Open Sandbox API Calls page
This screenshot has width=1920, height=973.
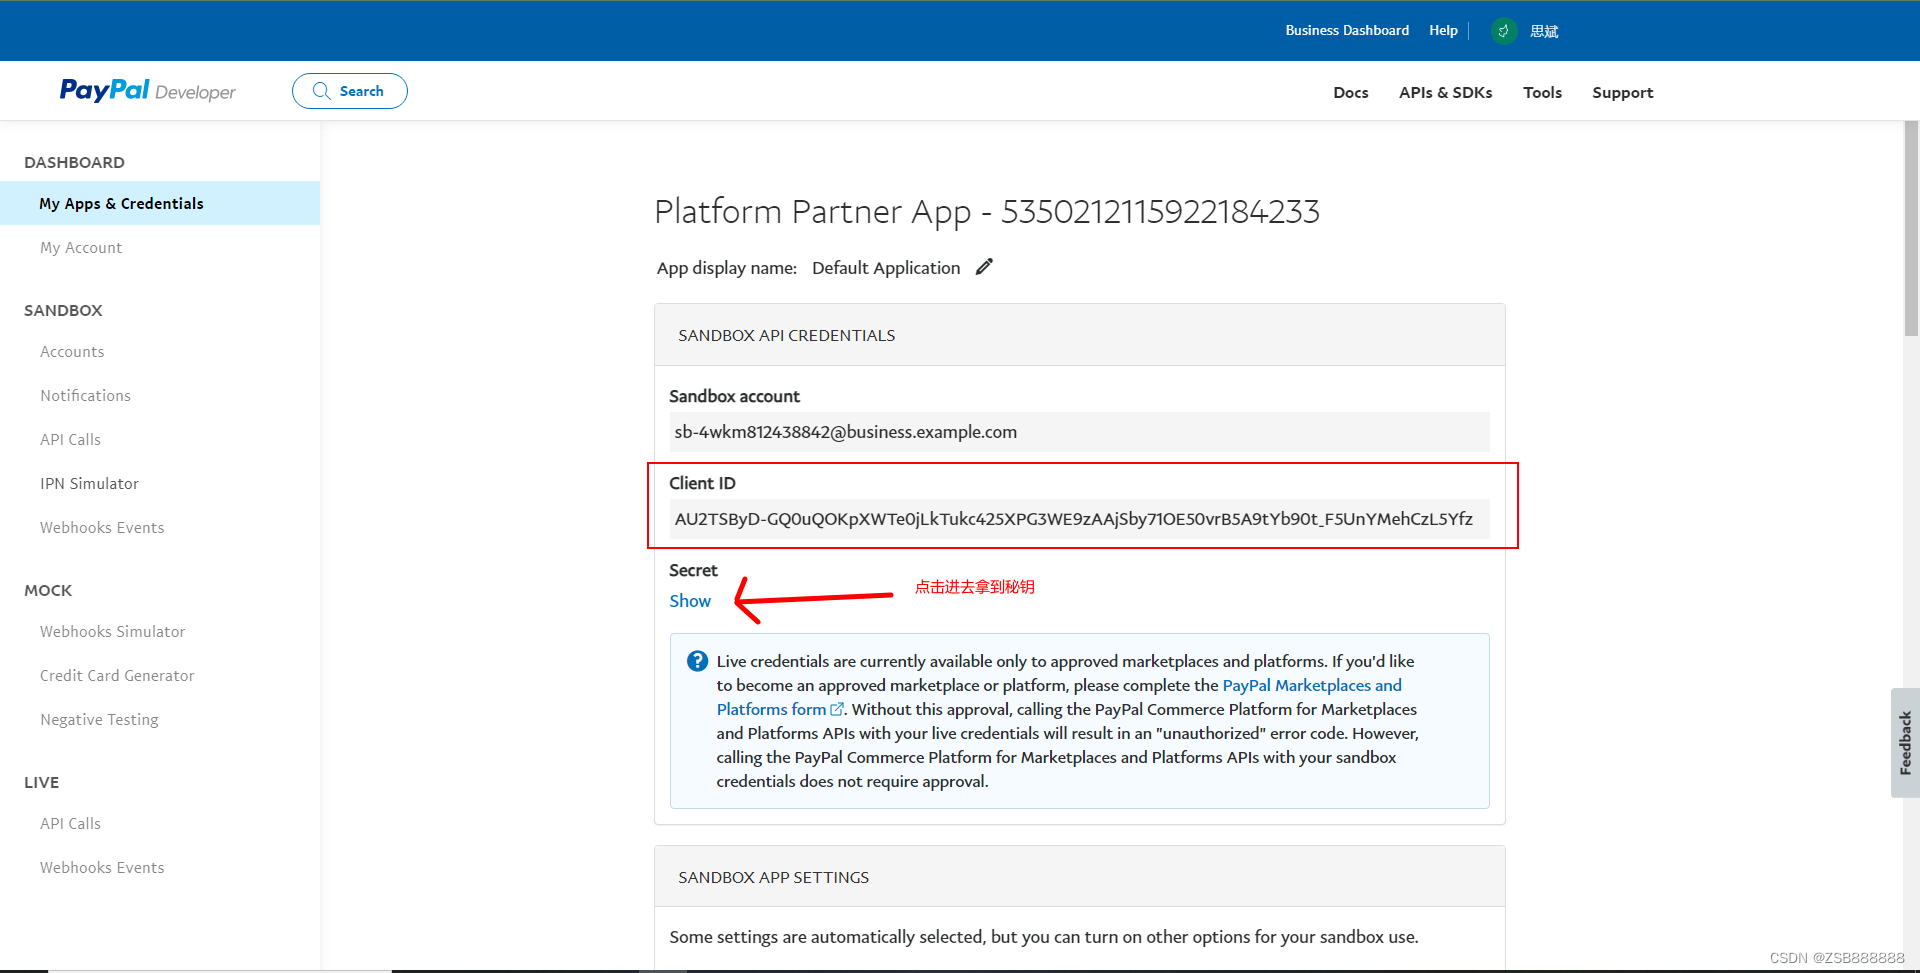click(x=70, y=439)
